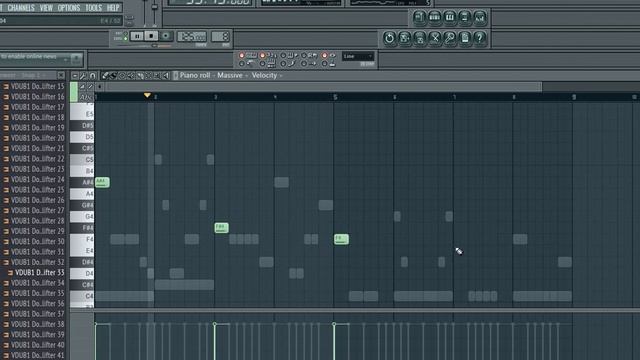Image resolution: width=640 pixels, height=360 pixels.
Task: Toggle the 3-2-1 countdown recording option
Action: coord(268,56)
